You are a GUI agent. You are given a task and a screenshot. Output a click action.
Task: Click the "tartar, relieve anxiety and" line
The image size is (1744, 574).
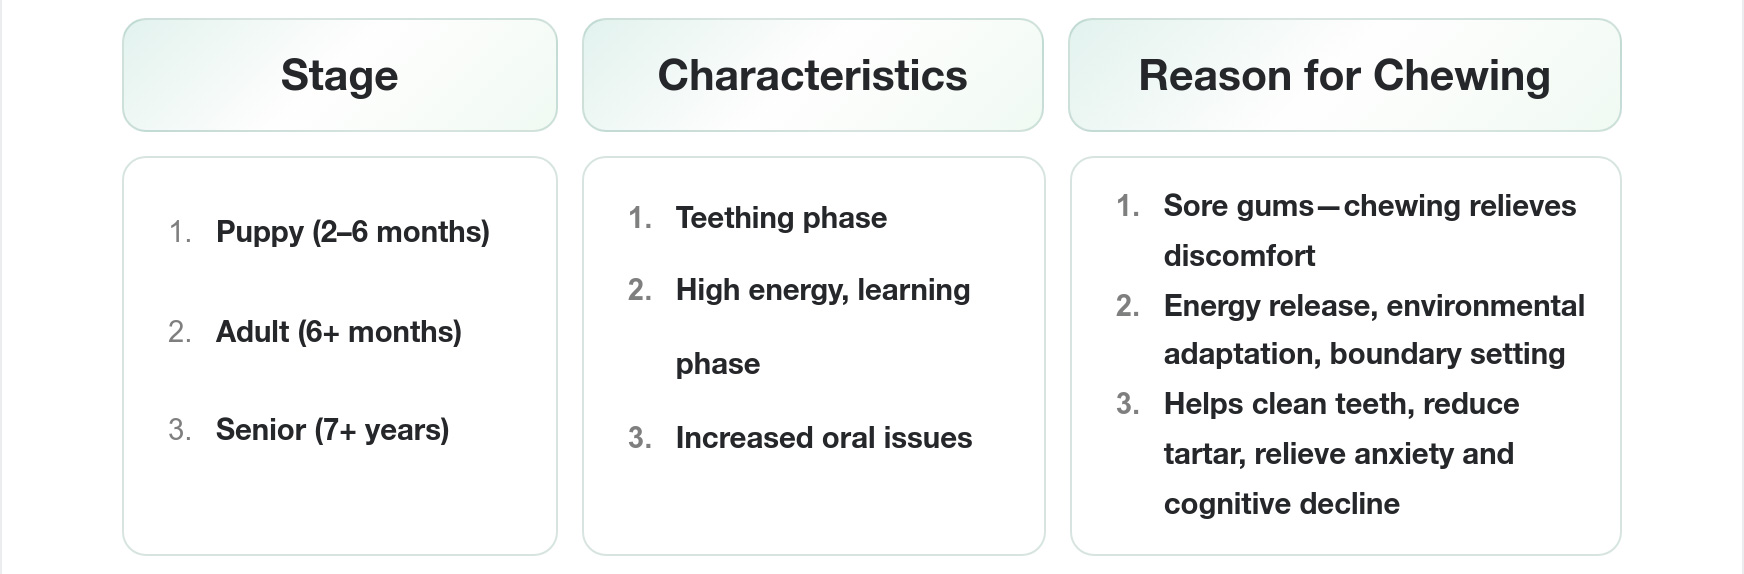point(1338,454)
